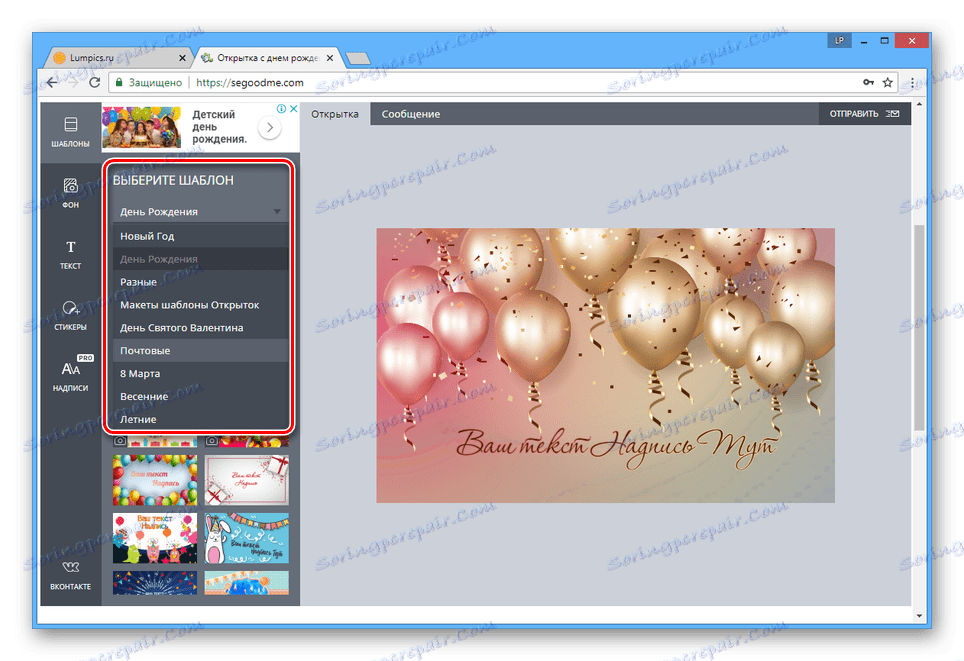Expand the День Рождения template dropdown
964x661 pixels.
tap(200, 212)
